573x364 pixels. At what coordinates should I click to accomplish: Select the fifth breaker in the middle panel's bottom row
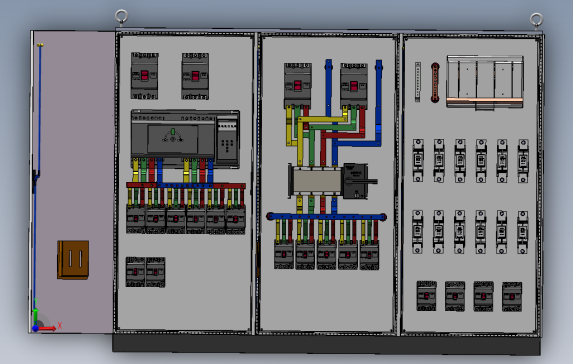369,255
